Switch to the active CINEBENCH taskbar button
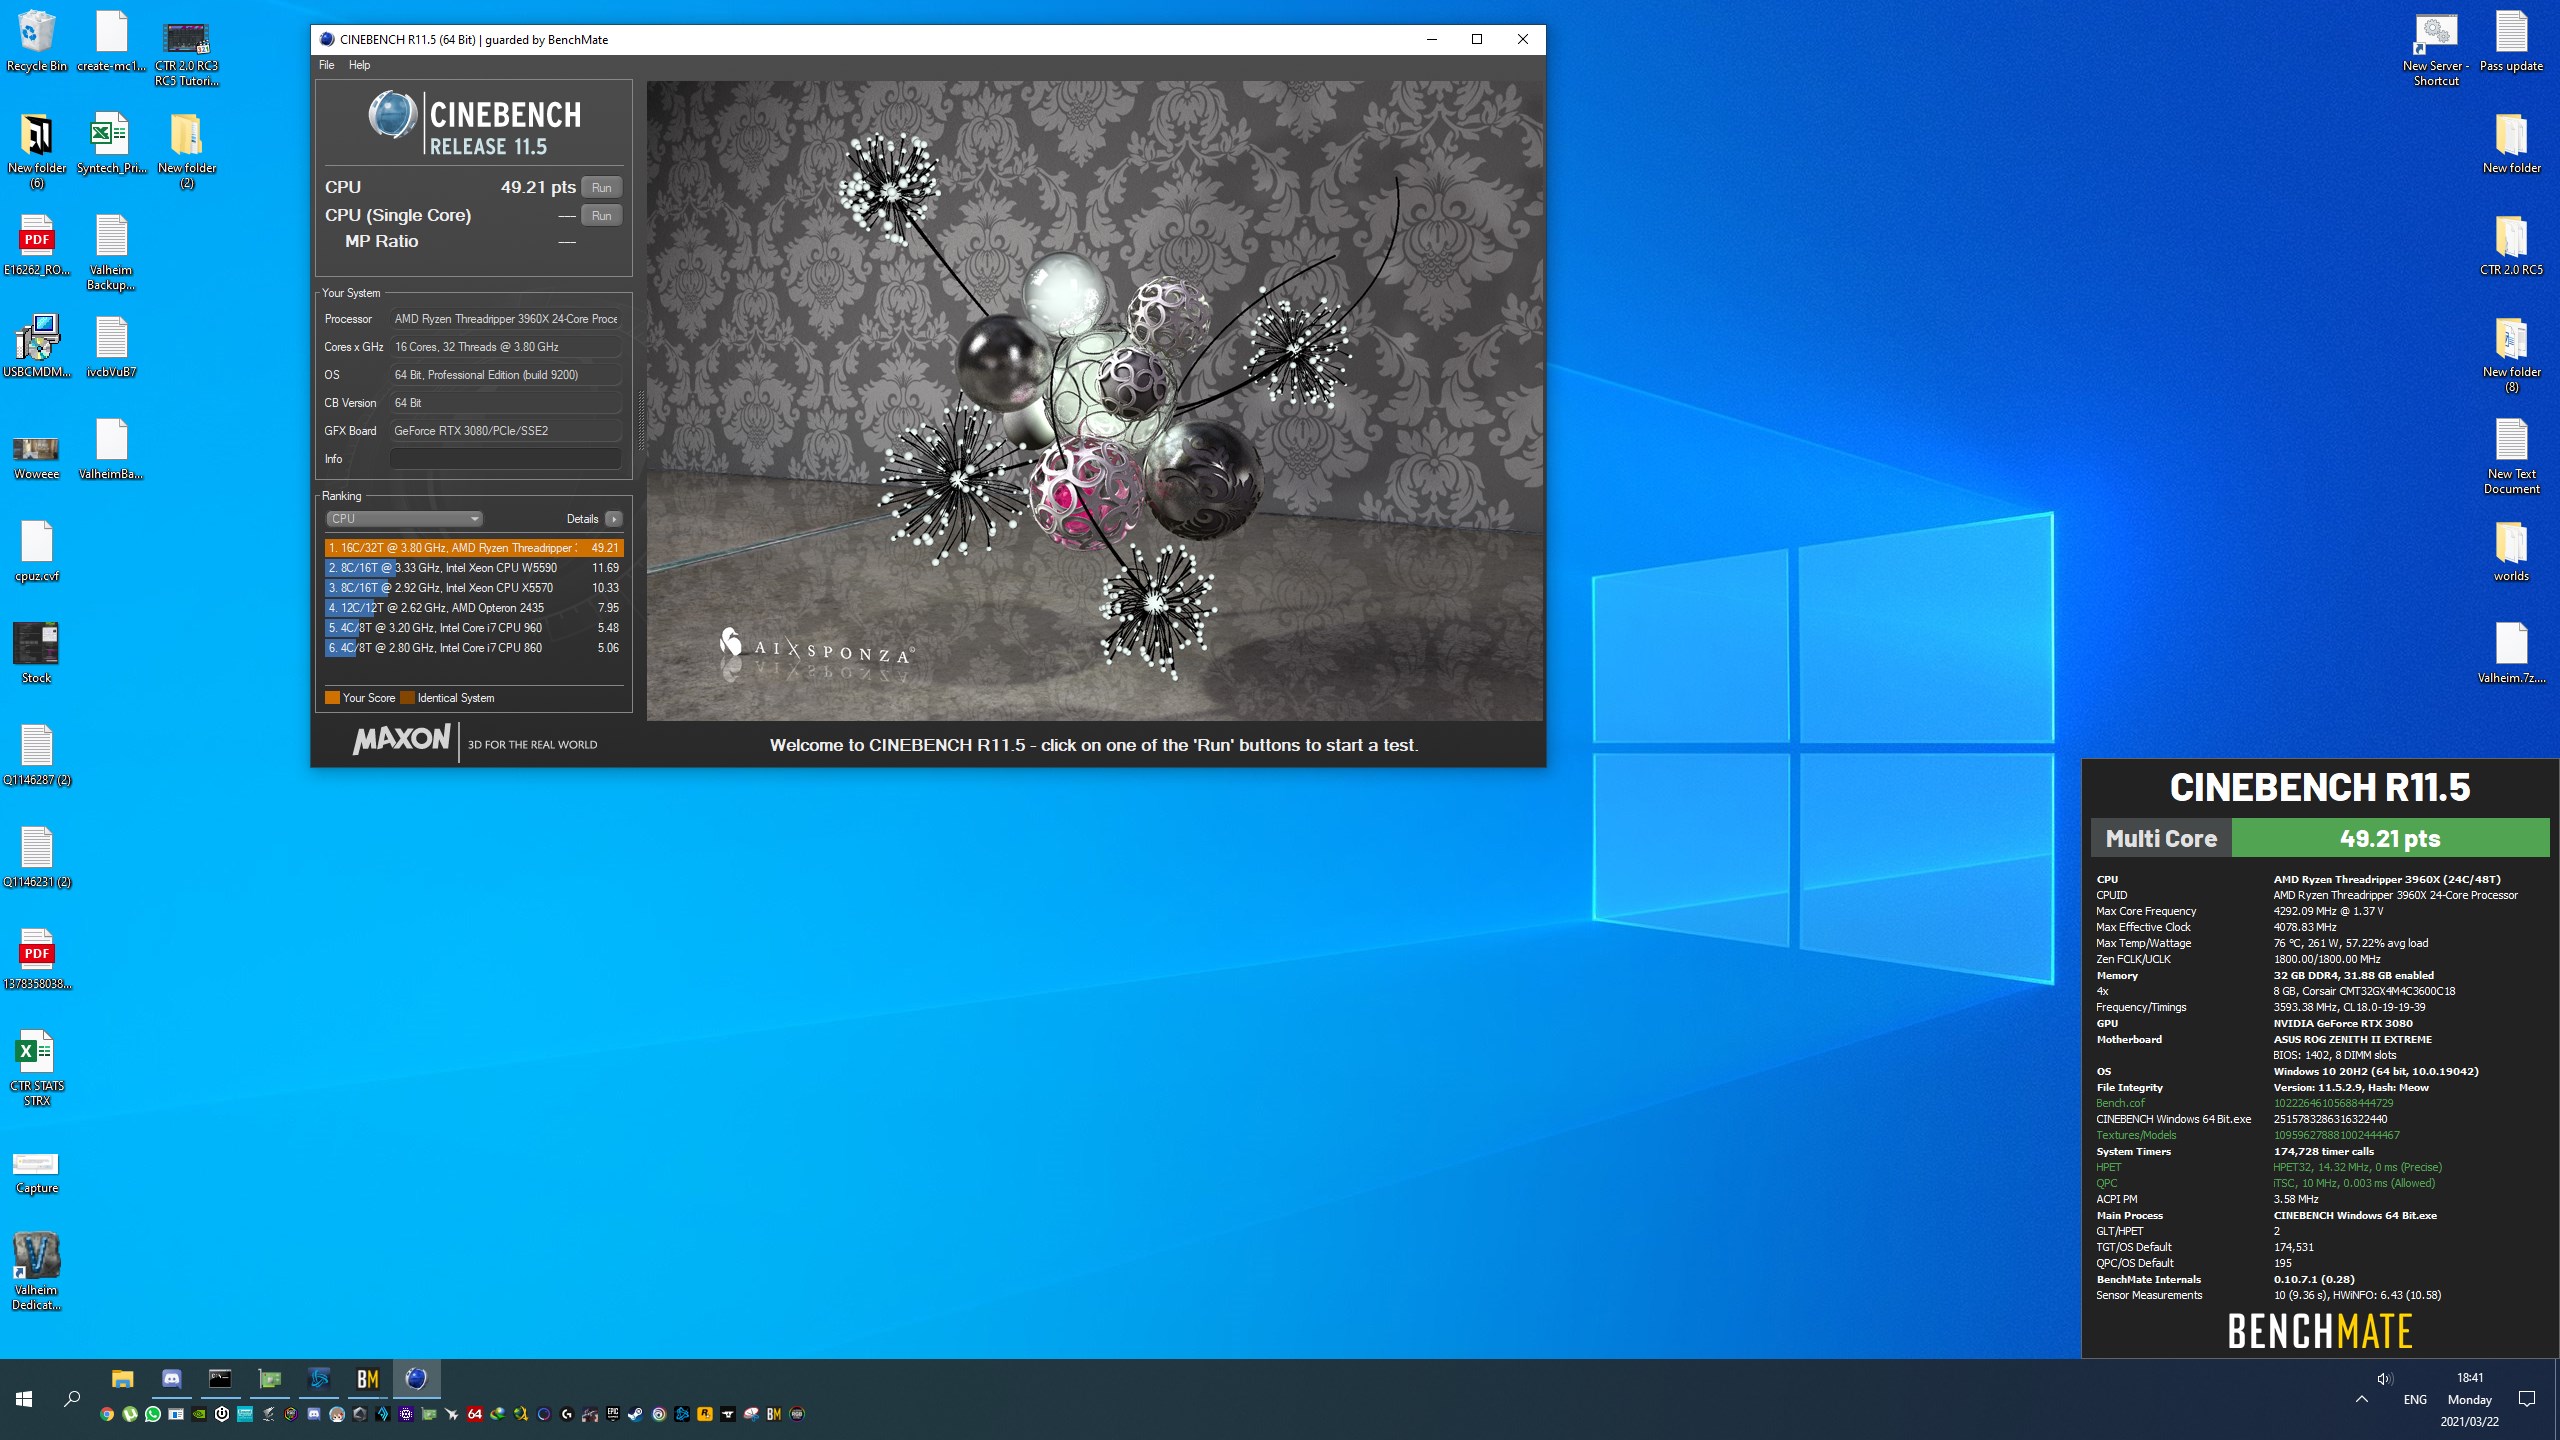 coord(416,1380)
